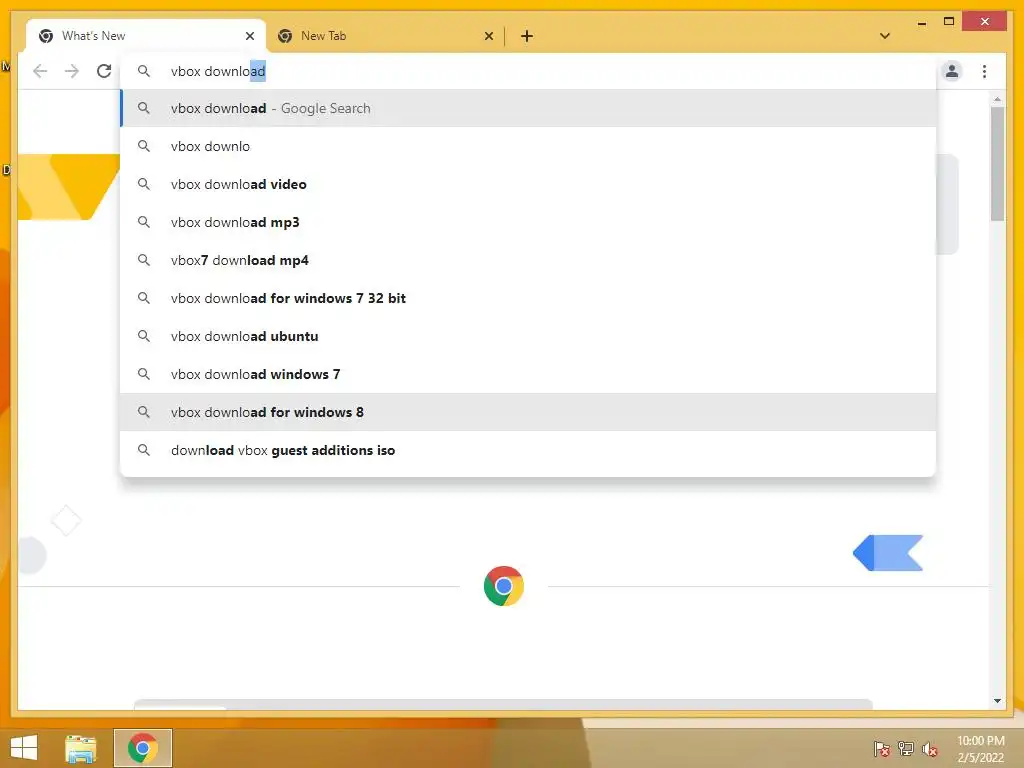Click search icon beside 'vbox download ubuntu'
The width and height of the screenshot is (1024, 768).
(x=144, y=336)
